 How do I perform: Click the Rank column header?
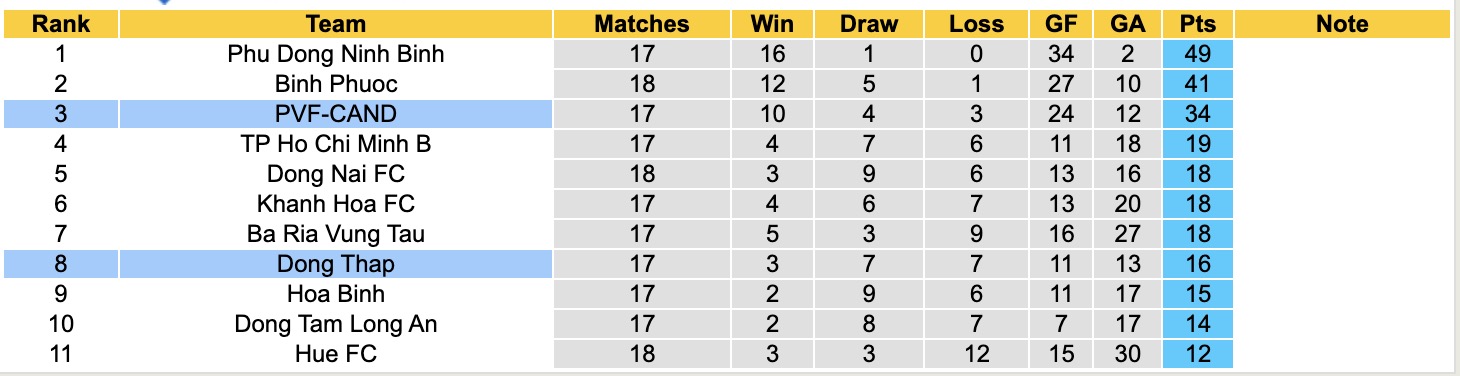point(61,24)
